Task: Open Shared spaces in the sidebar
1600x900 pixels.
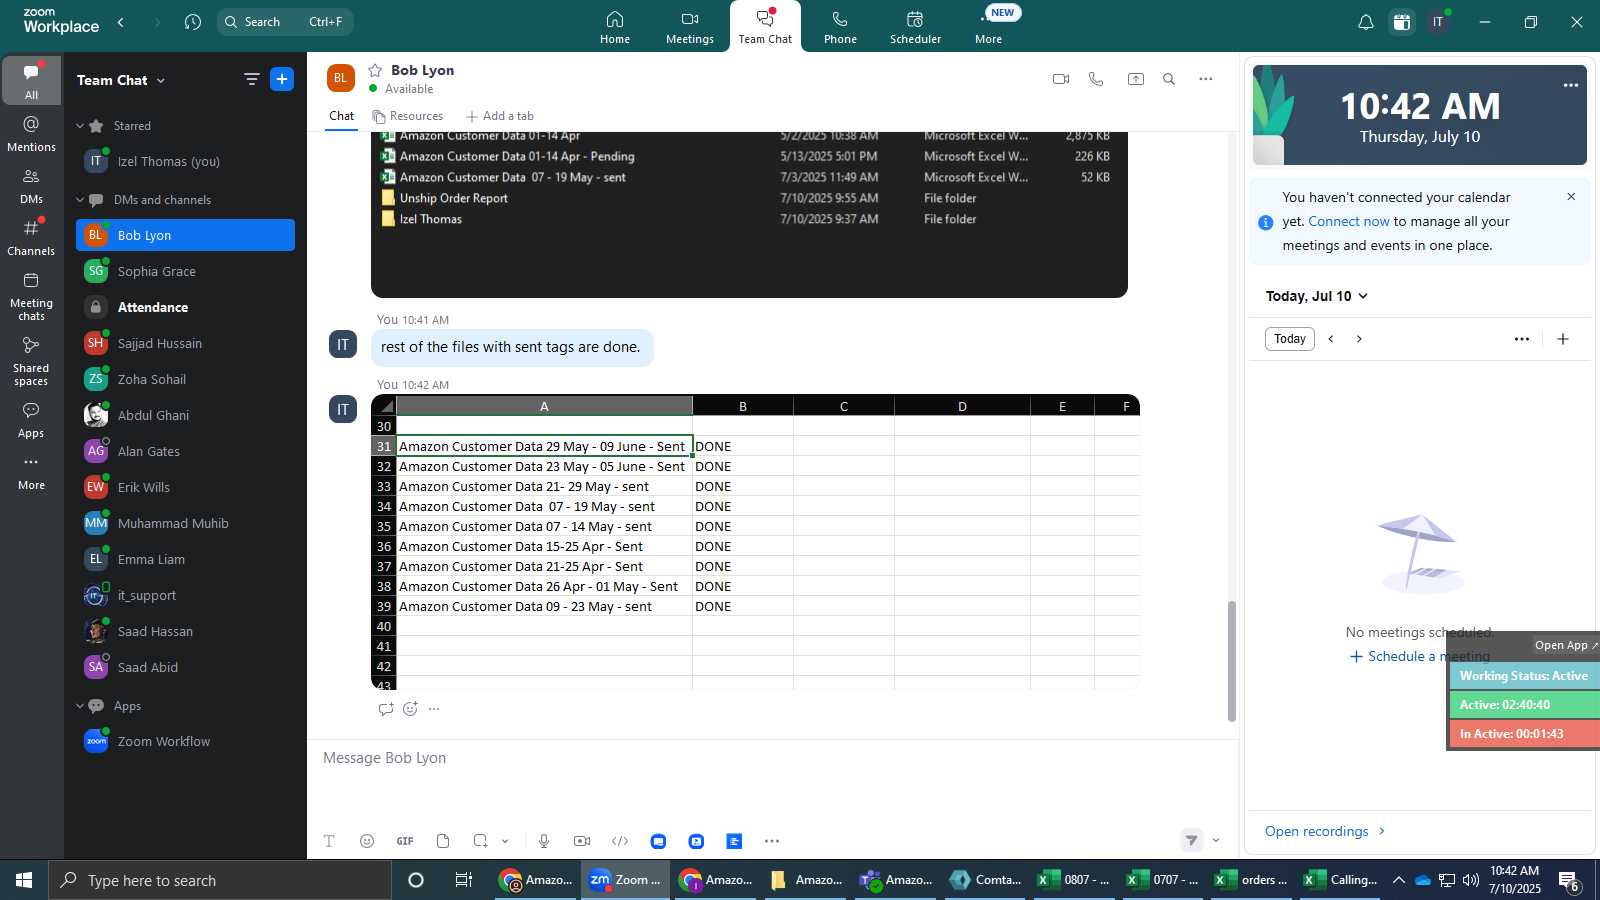Action: tap(31, 361)
